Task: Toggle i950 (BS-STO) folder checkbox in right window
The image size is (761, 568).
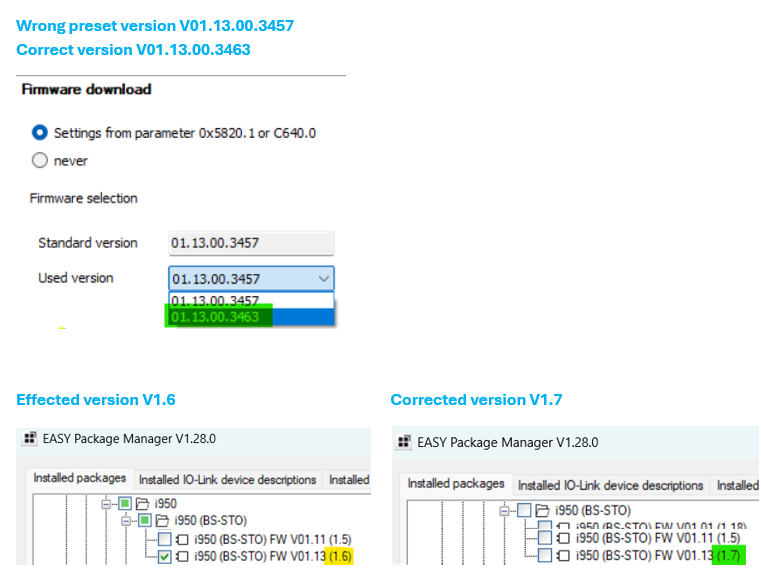Action: pyautogui.click(x=524, y=510)
